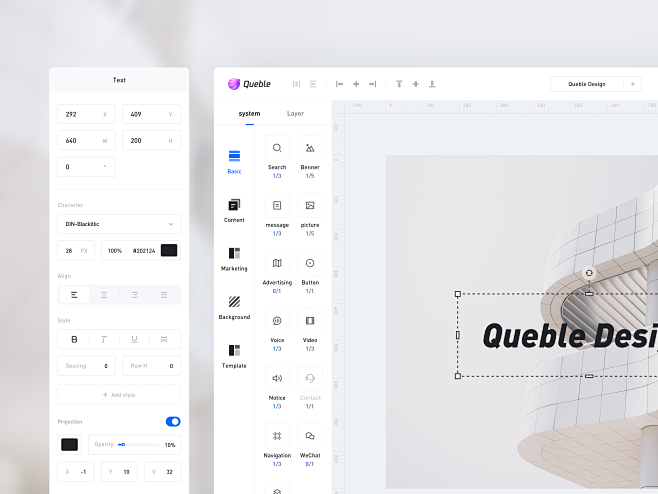Align objects to the left edge
Image resolution: width=658 pixels, height=494 pixels.
[x=339, y=84]
